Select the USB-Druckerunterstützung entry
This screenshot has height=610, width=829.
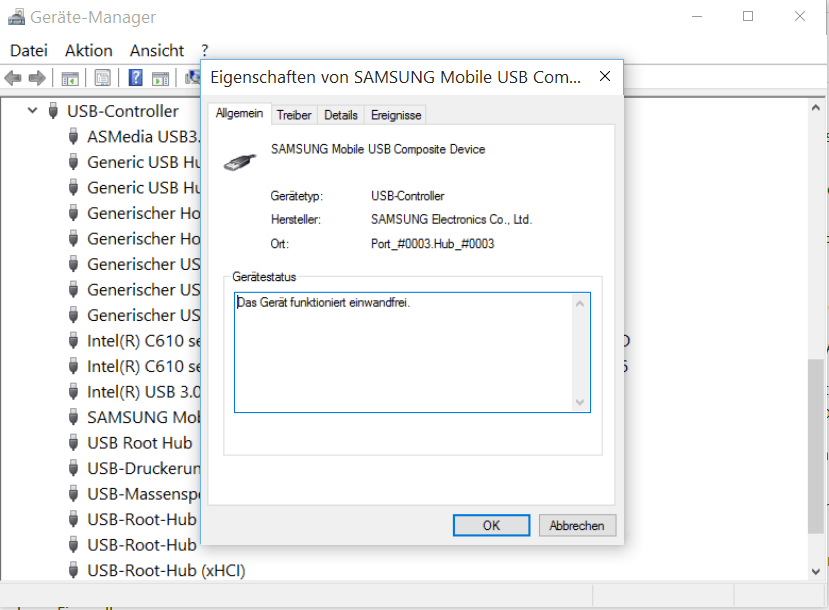tap(144, 468)
